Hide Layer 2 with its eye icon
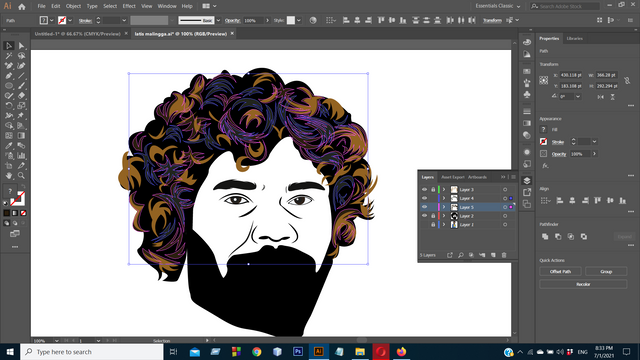Image resolution: width=640 pixels, height=360 pixels. pos(424,216)
